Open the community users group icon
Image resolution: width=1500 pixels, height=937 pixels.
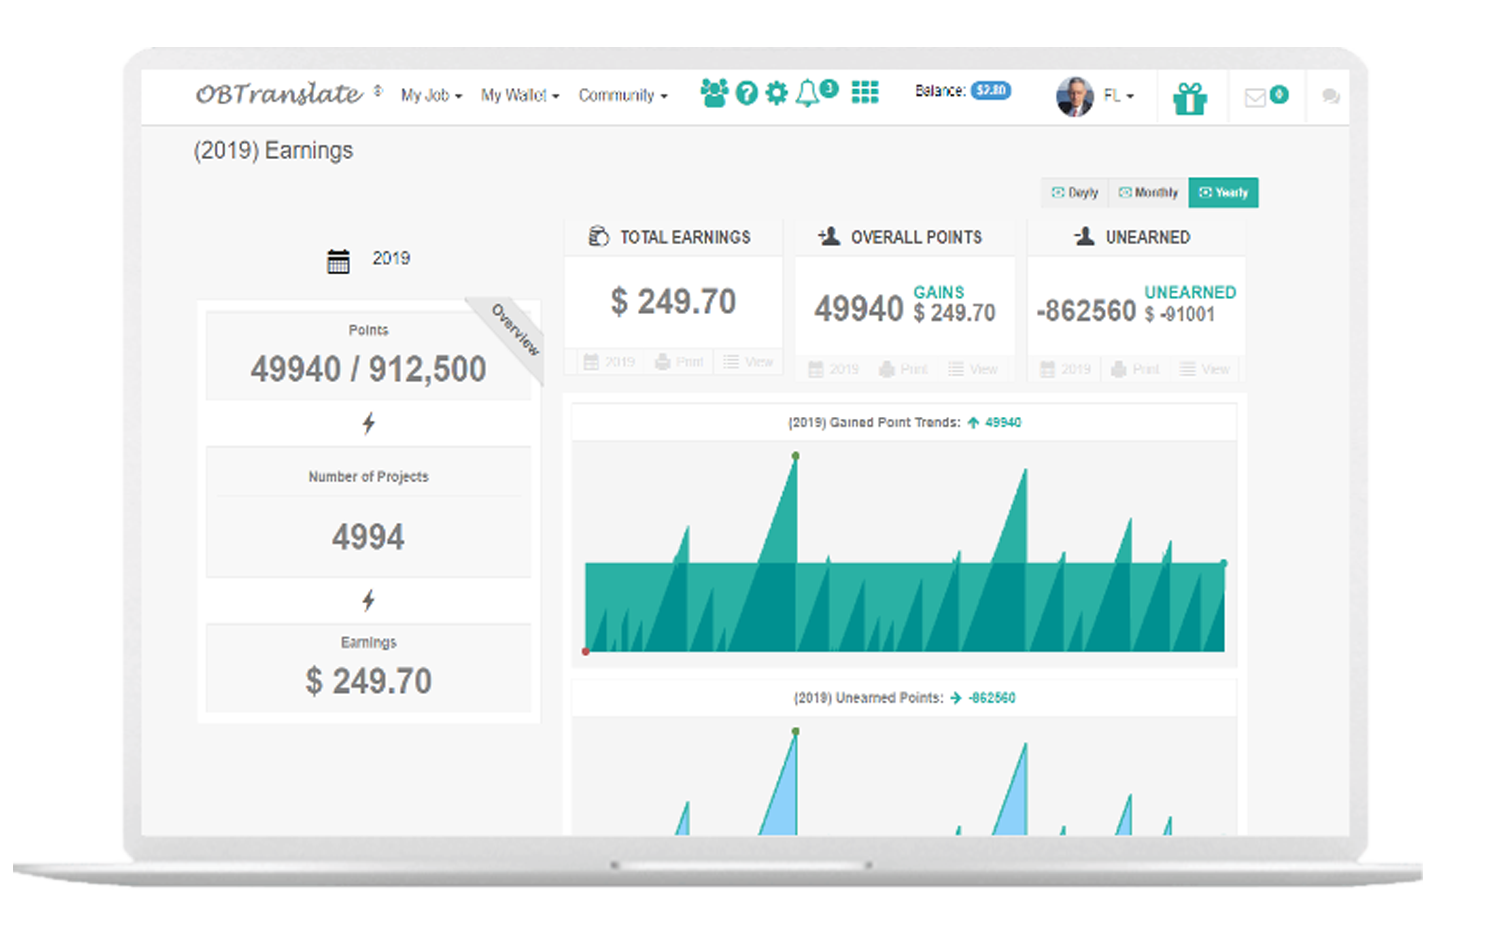[x=714, y=93]
